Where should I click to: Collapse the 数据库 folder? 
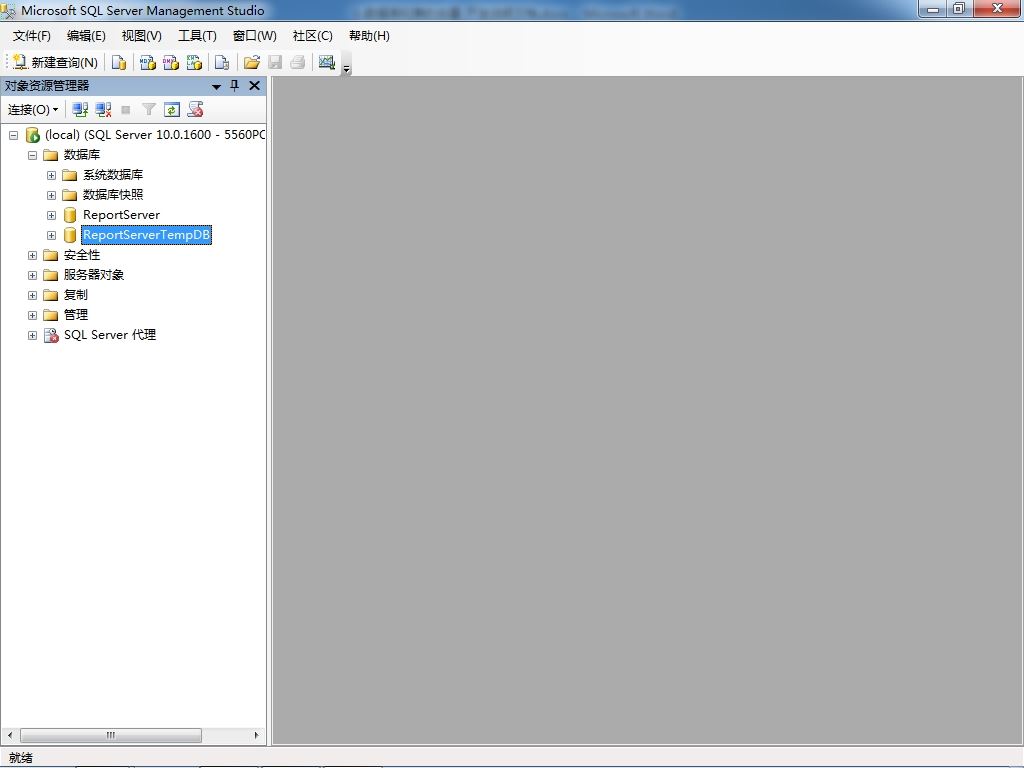[x=32, y=155]
